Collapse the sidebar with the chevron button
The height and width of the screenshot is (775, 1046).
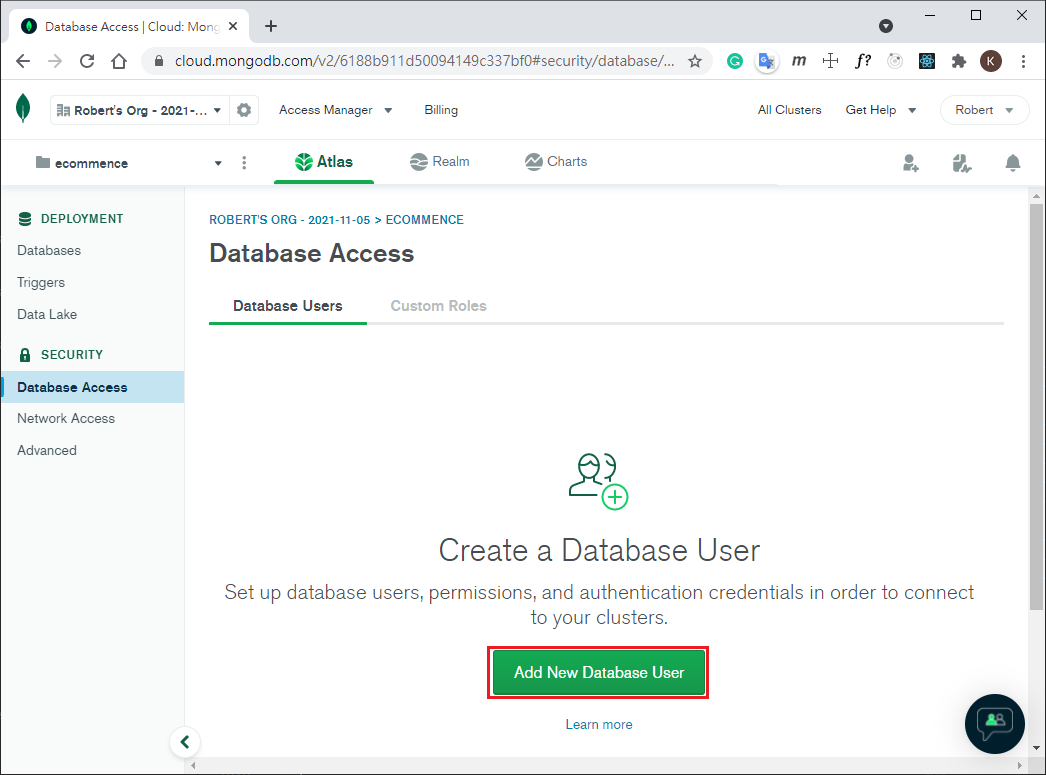(185, 742)
